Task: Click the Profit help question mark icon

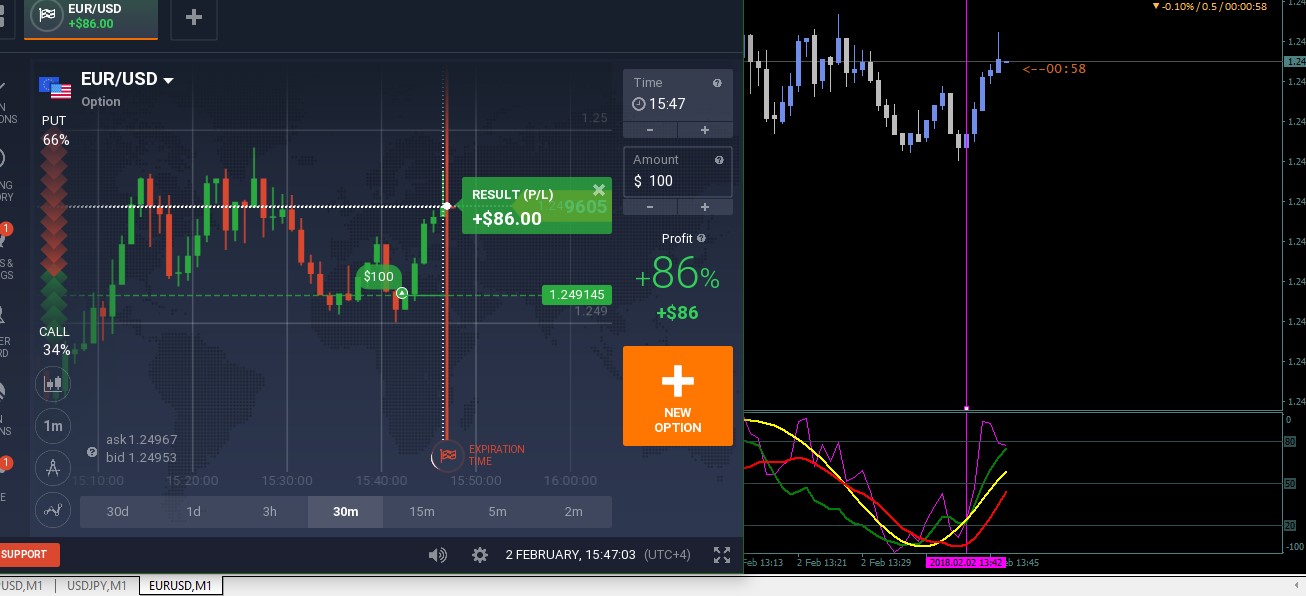Action: pos(701,238)
